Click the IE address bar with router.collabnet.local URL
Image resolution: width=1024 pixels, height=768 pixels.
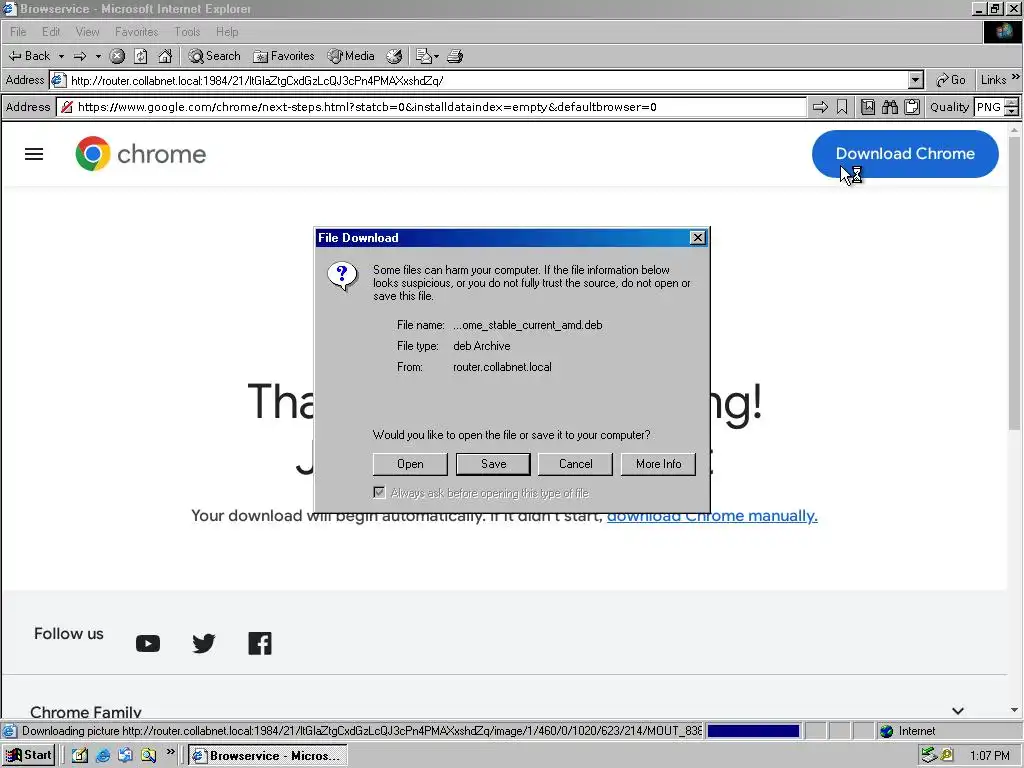click(x=486, y=80)
